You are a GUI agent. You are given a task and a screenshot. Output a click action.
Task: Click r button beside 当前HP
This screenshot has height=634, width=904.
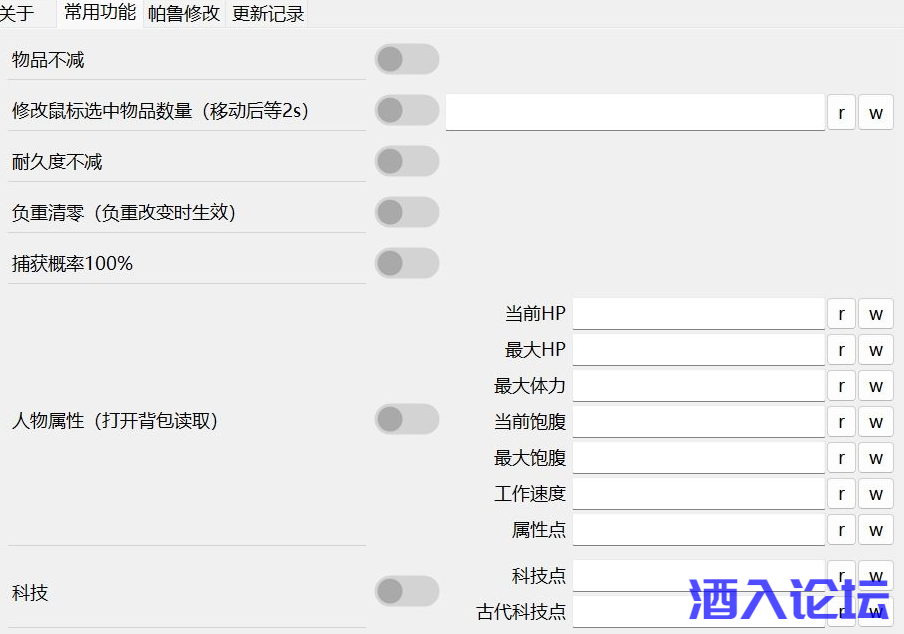point(841,314)
